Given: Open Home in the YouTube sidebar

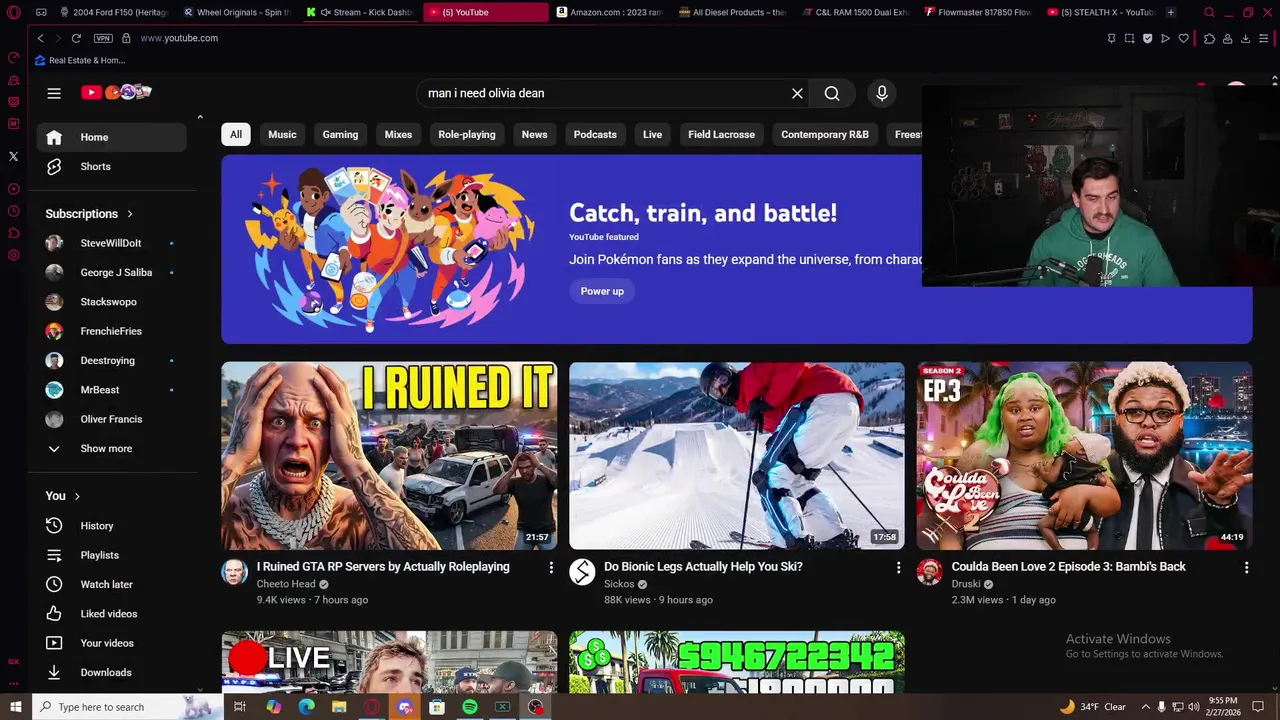Looking at the screenshot, I should coord(112,137).
